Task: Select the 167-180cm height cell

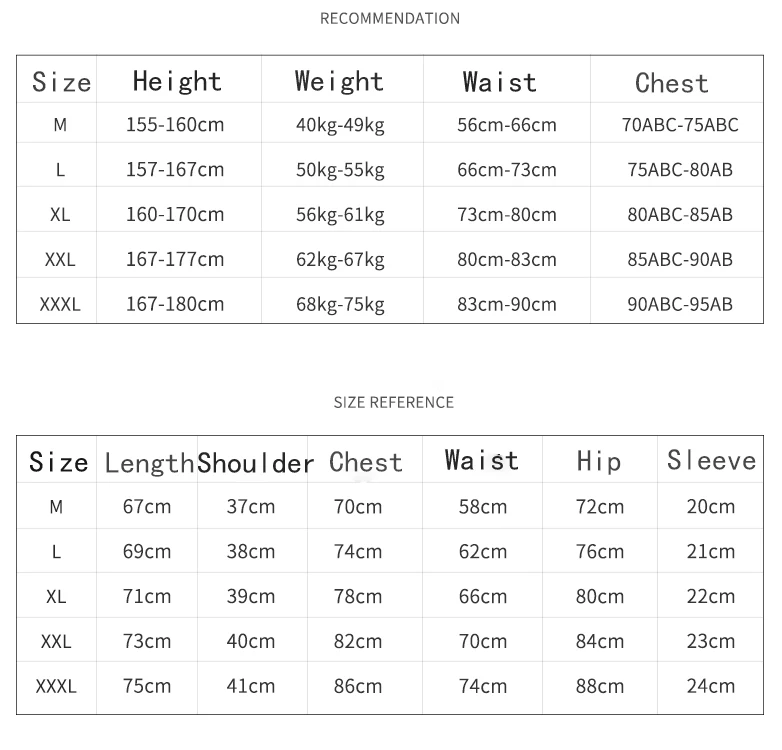Action: pyautogui.click(x=175, y=304)
